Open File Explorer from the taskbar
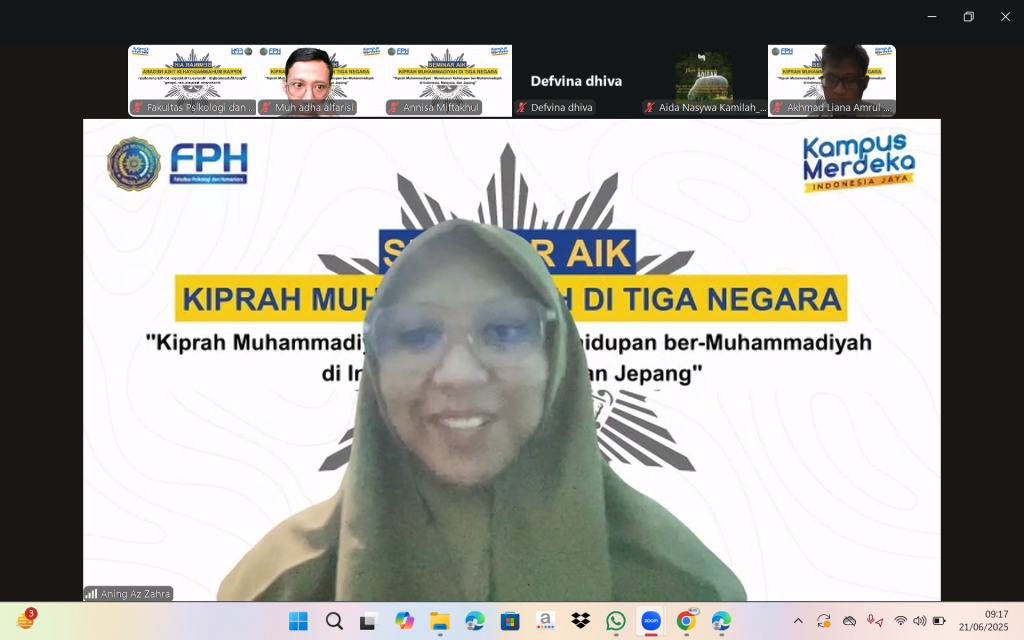1024x640 pixels. [x=440, y=621]
